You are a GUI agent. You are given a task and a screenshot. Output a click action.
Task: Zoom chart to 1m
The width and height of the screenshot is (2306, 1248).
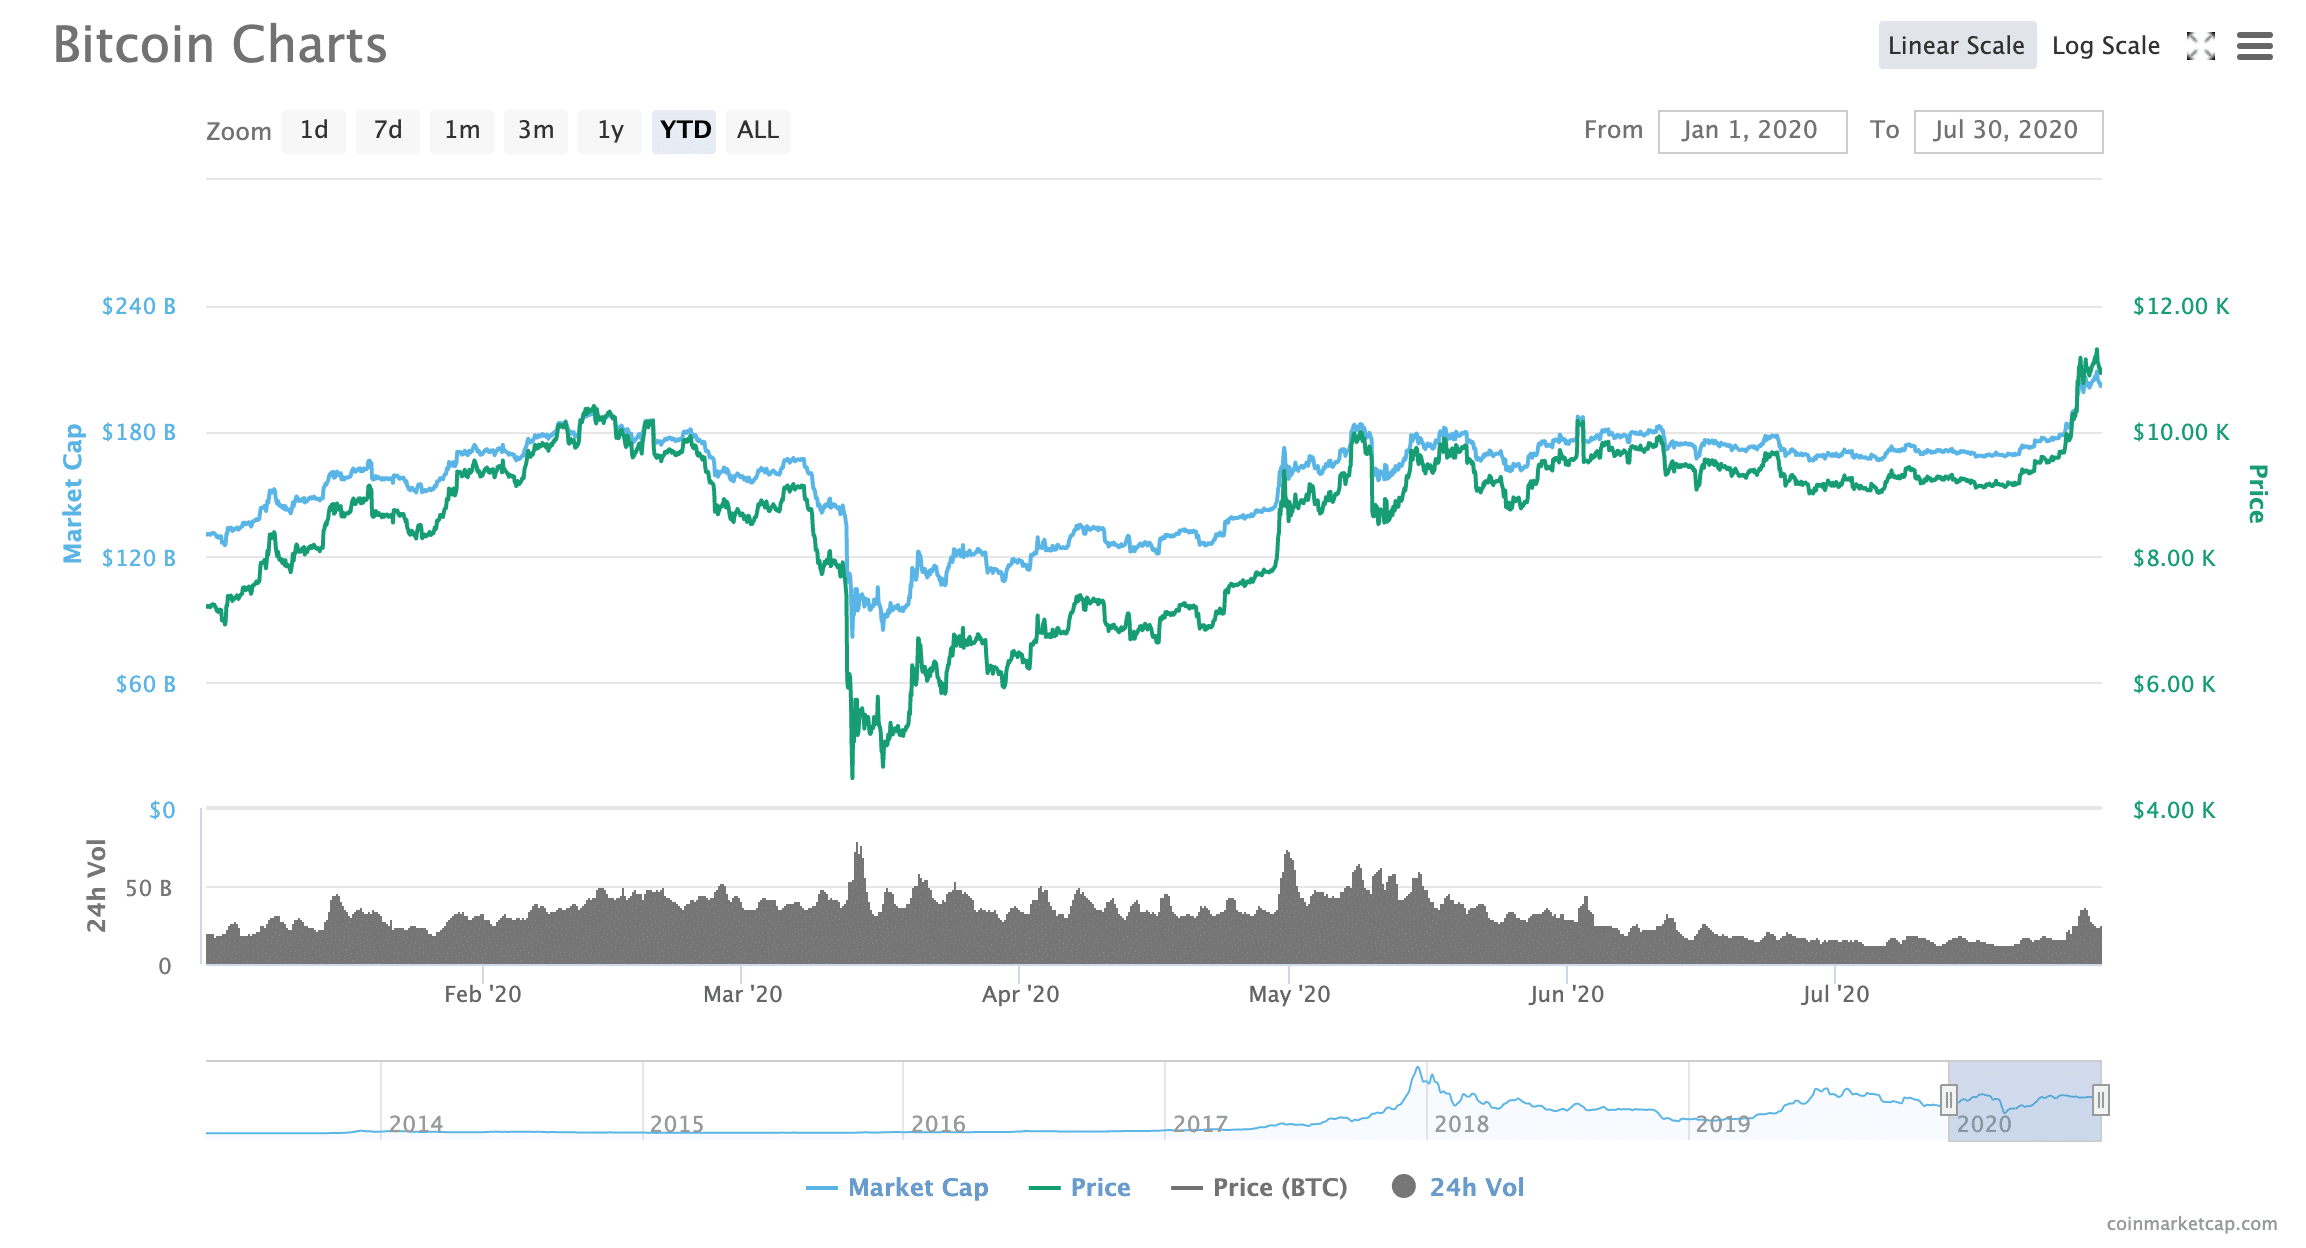pyautogui.click(x=462, y=131)
